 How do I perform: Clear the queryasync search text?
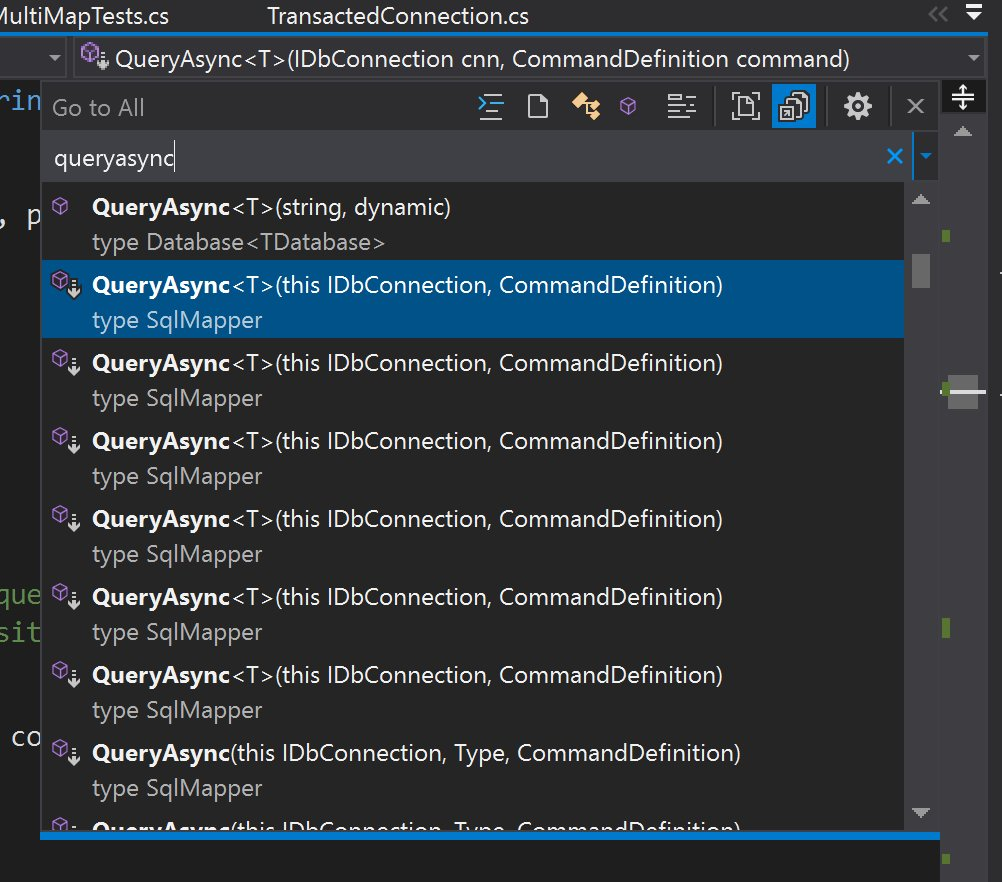click(894, 156)
